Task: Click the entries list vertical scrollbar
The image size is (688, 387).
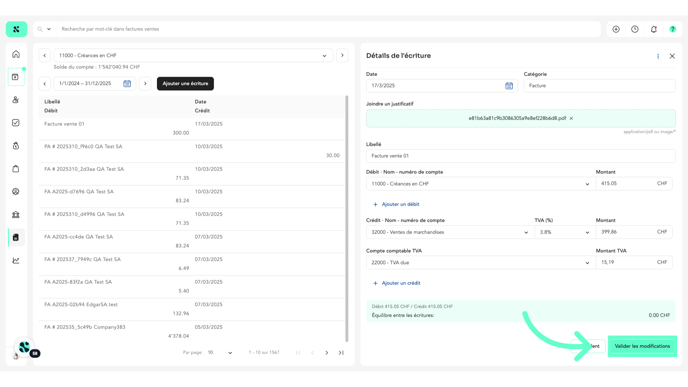Action: [x=347, y=219]
